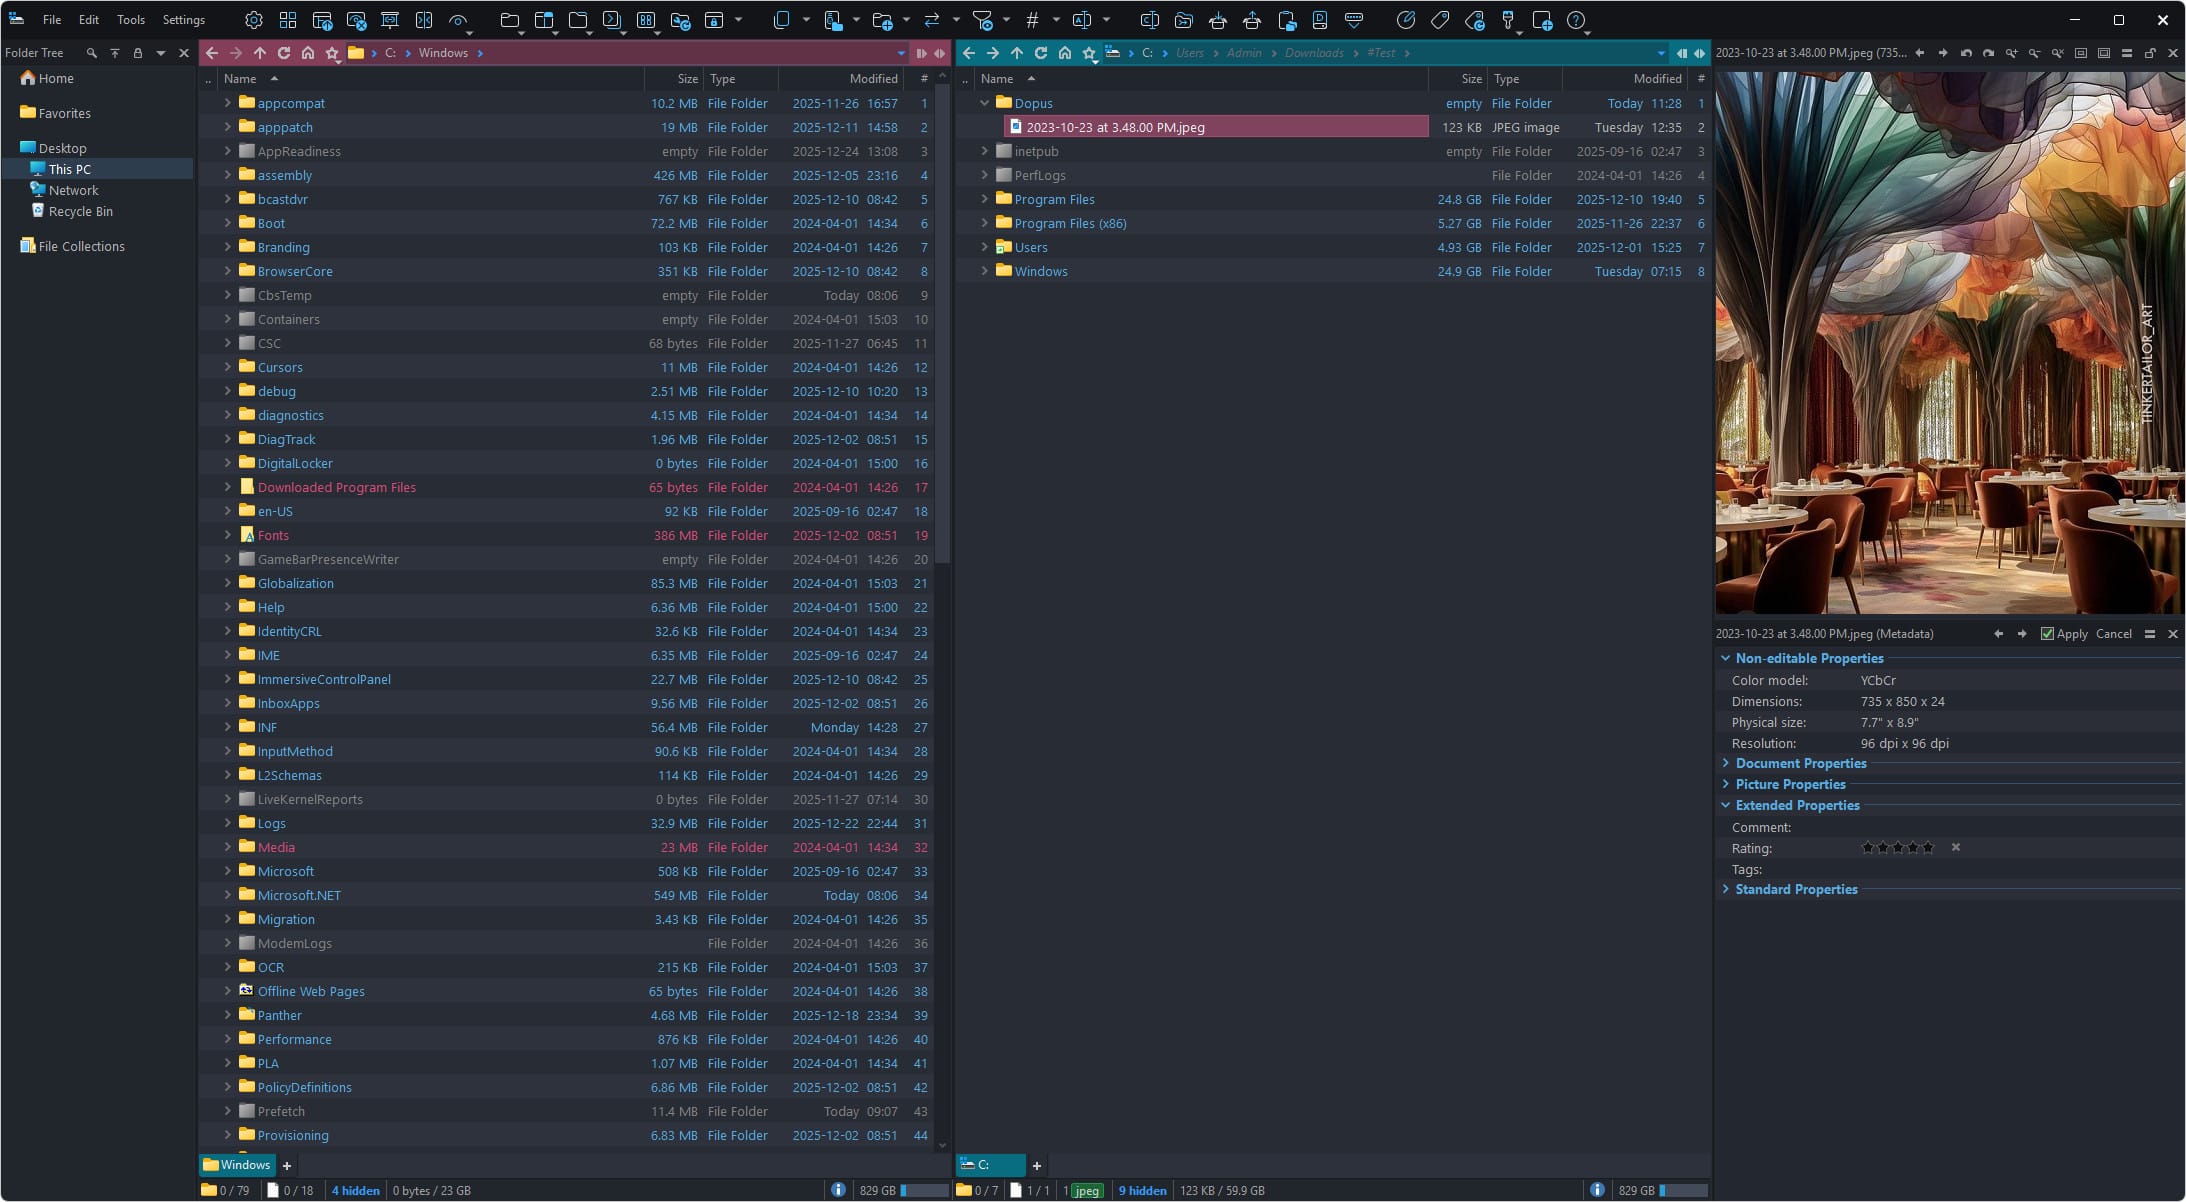The width and height of the screenshot is (2186, 1202).
Task: Open the left path bar history dropdown
Action: tap(901, 53)
